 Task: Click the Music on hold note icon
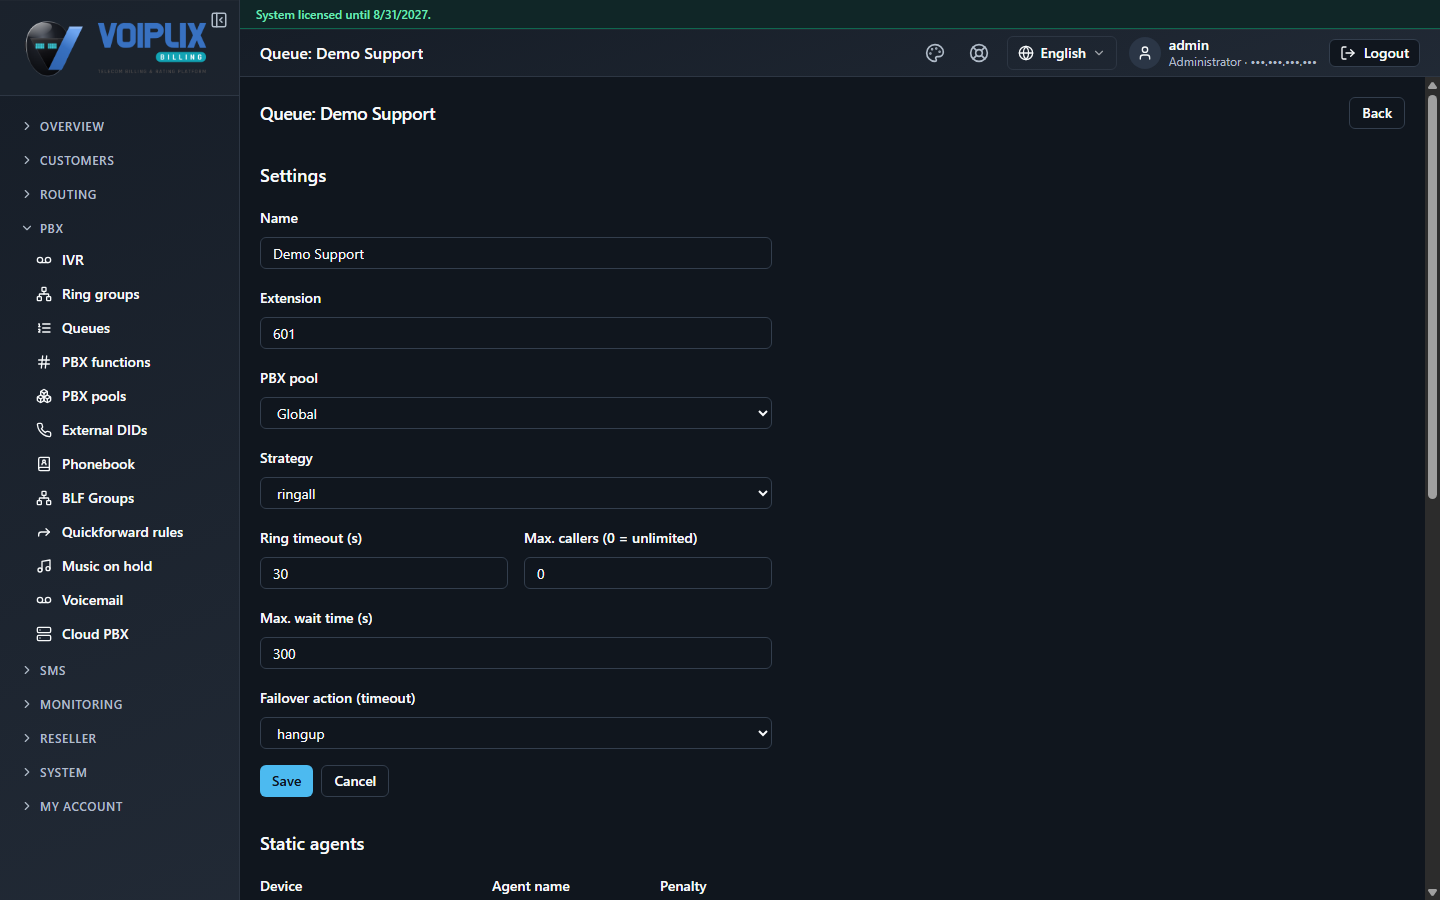tap(44, 566)
